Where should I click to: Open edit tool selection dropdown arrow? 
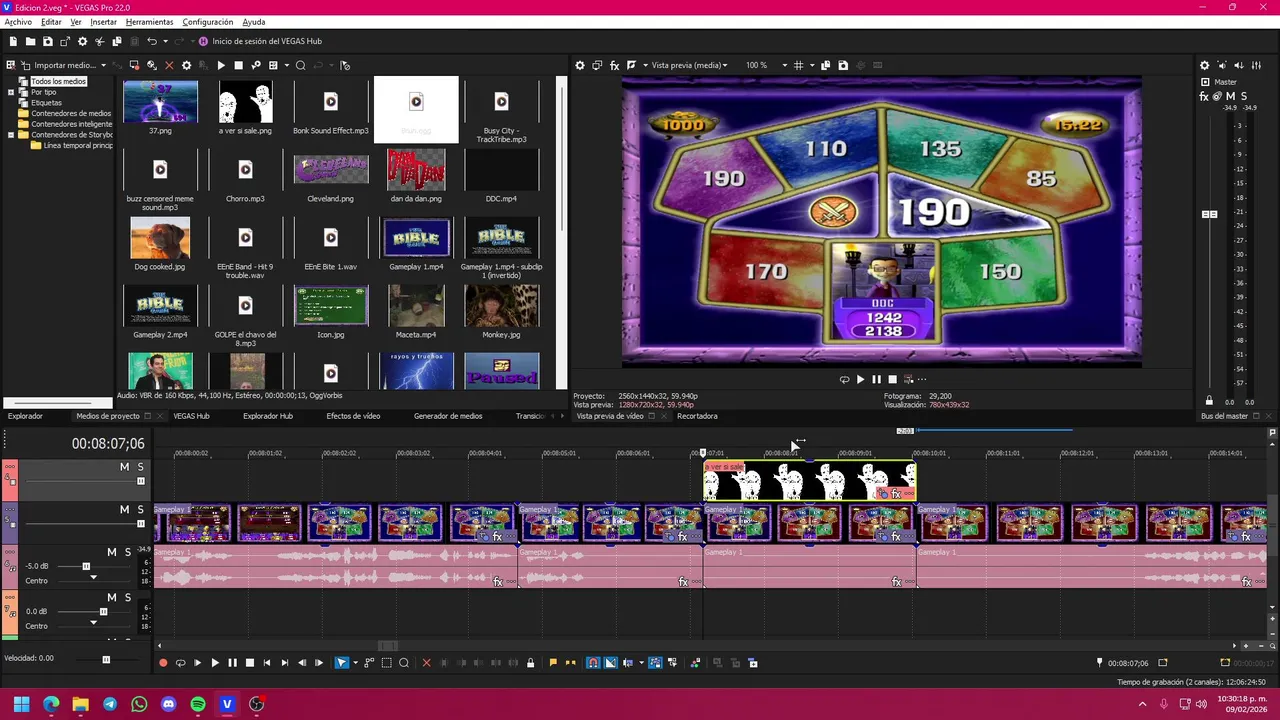[356, 663]
